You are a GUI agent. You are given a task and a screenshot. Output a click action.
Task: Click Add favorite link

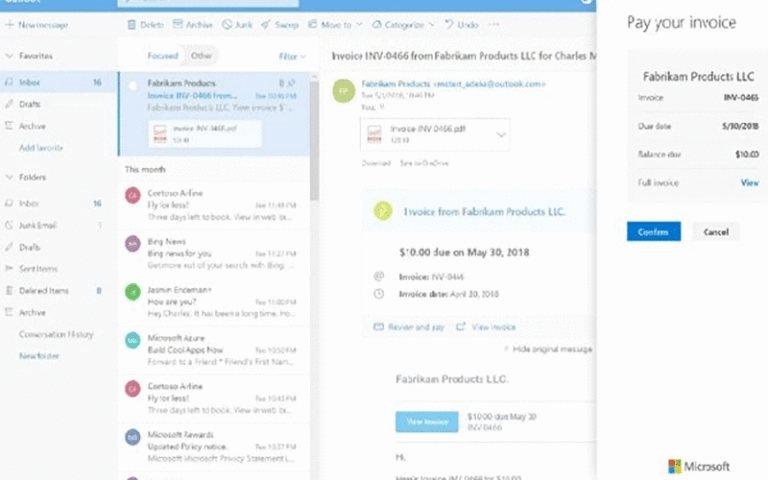[41, 147]
